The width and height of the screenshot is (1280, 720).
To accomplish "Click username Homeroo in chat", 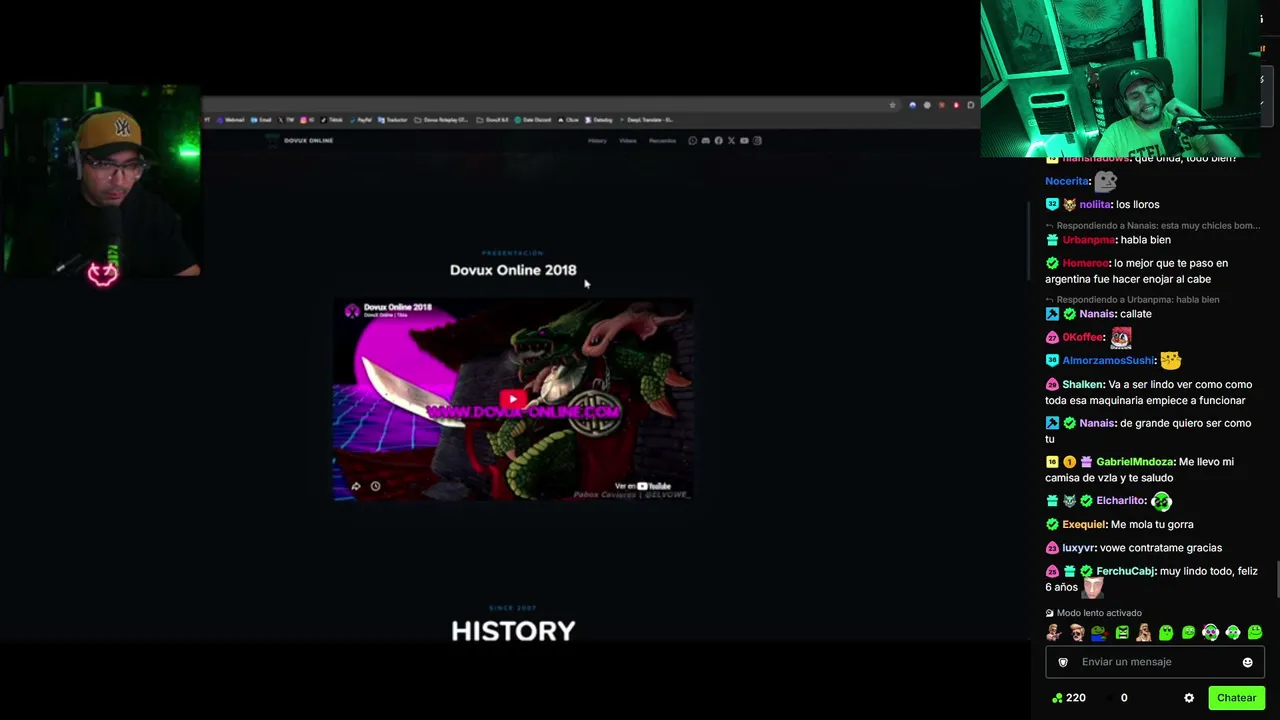I will point(1085,263).
